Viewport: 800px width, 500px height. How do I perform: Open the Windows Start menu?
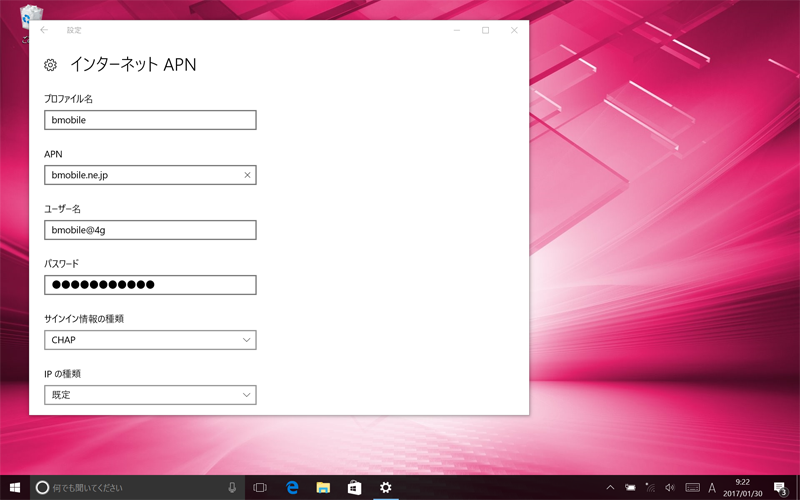click(x=15, y=488)
